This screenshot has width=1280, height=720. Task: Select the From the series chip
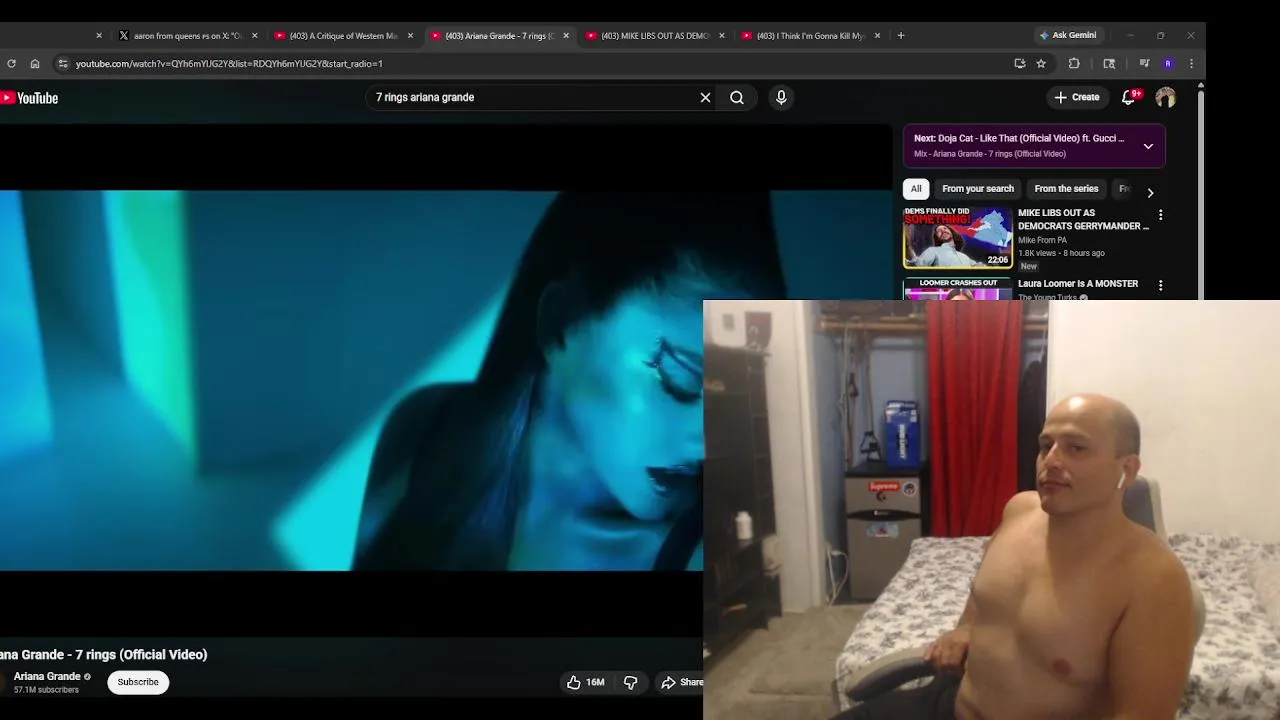pos(1066,189)
